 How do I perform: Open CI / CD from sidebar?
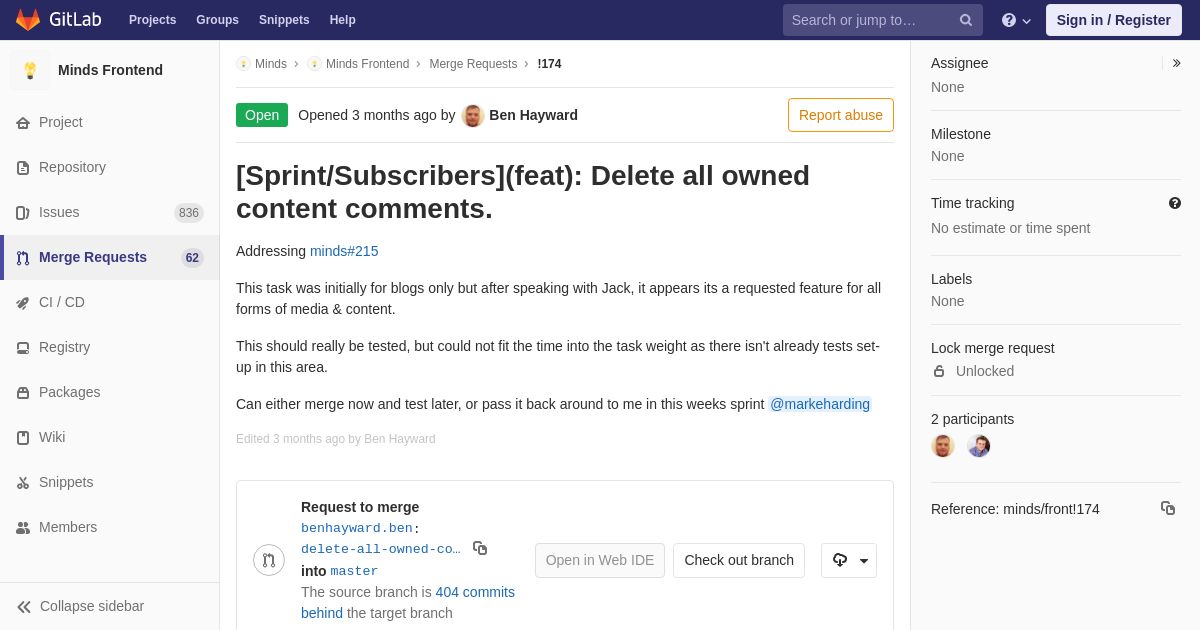[x=61, y=302]
